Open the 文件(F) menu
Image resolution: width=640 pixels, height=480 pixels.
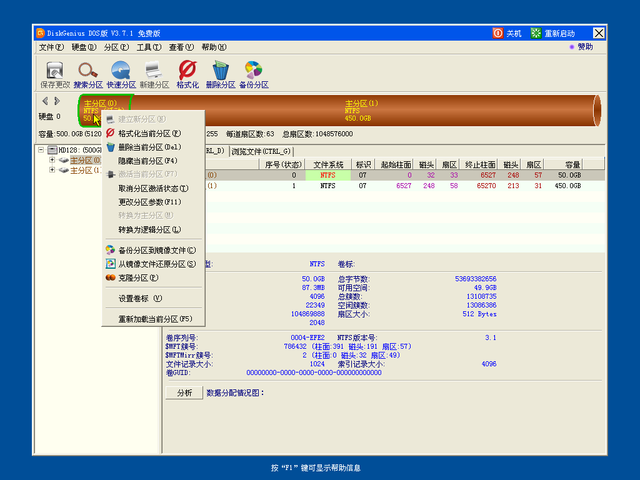click(x=51, y=47)
